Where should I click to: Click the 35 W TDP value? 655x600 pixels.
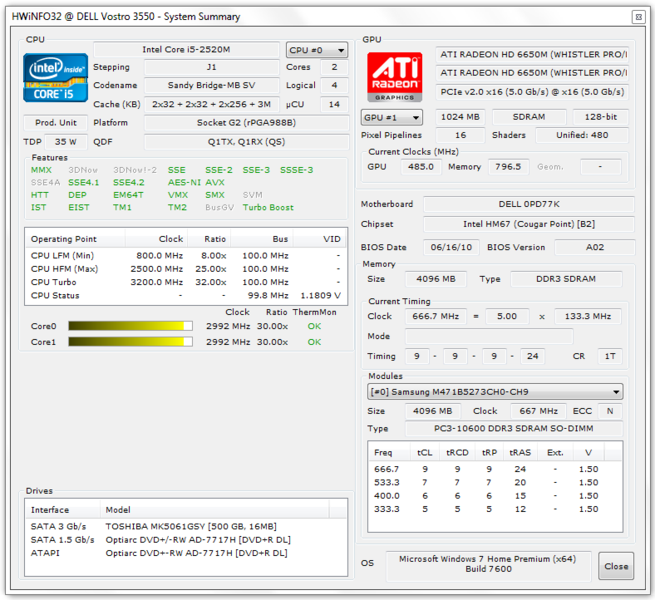66,142
